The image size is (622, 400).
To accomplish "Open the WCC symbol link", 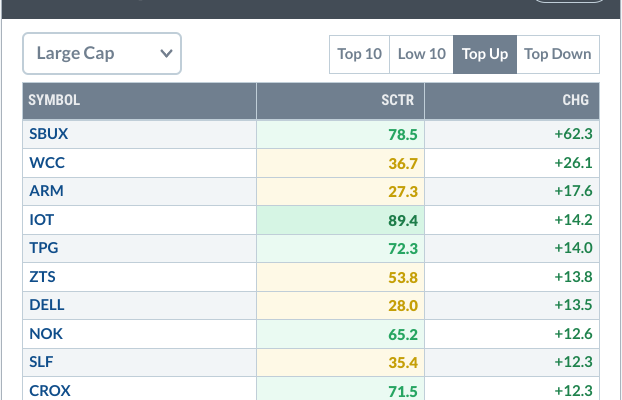I will pos(47,163).
